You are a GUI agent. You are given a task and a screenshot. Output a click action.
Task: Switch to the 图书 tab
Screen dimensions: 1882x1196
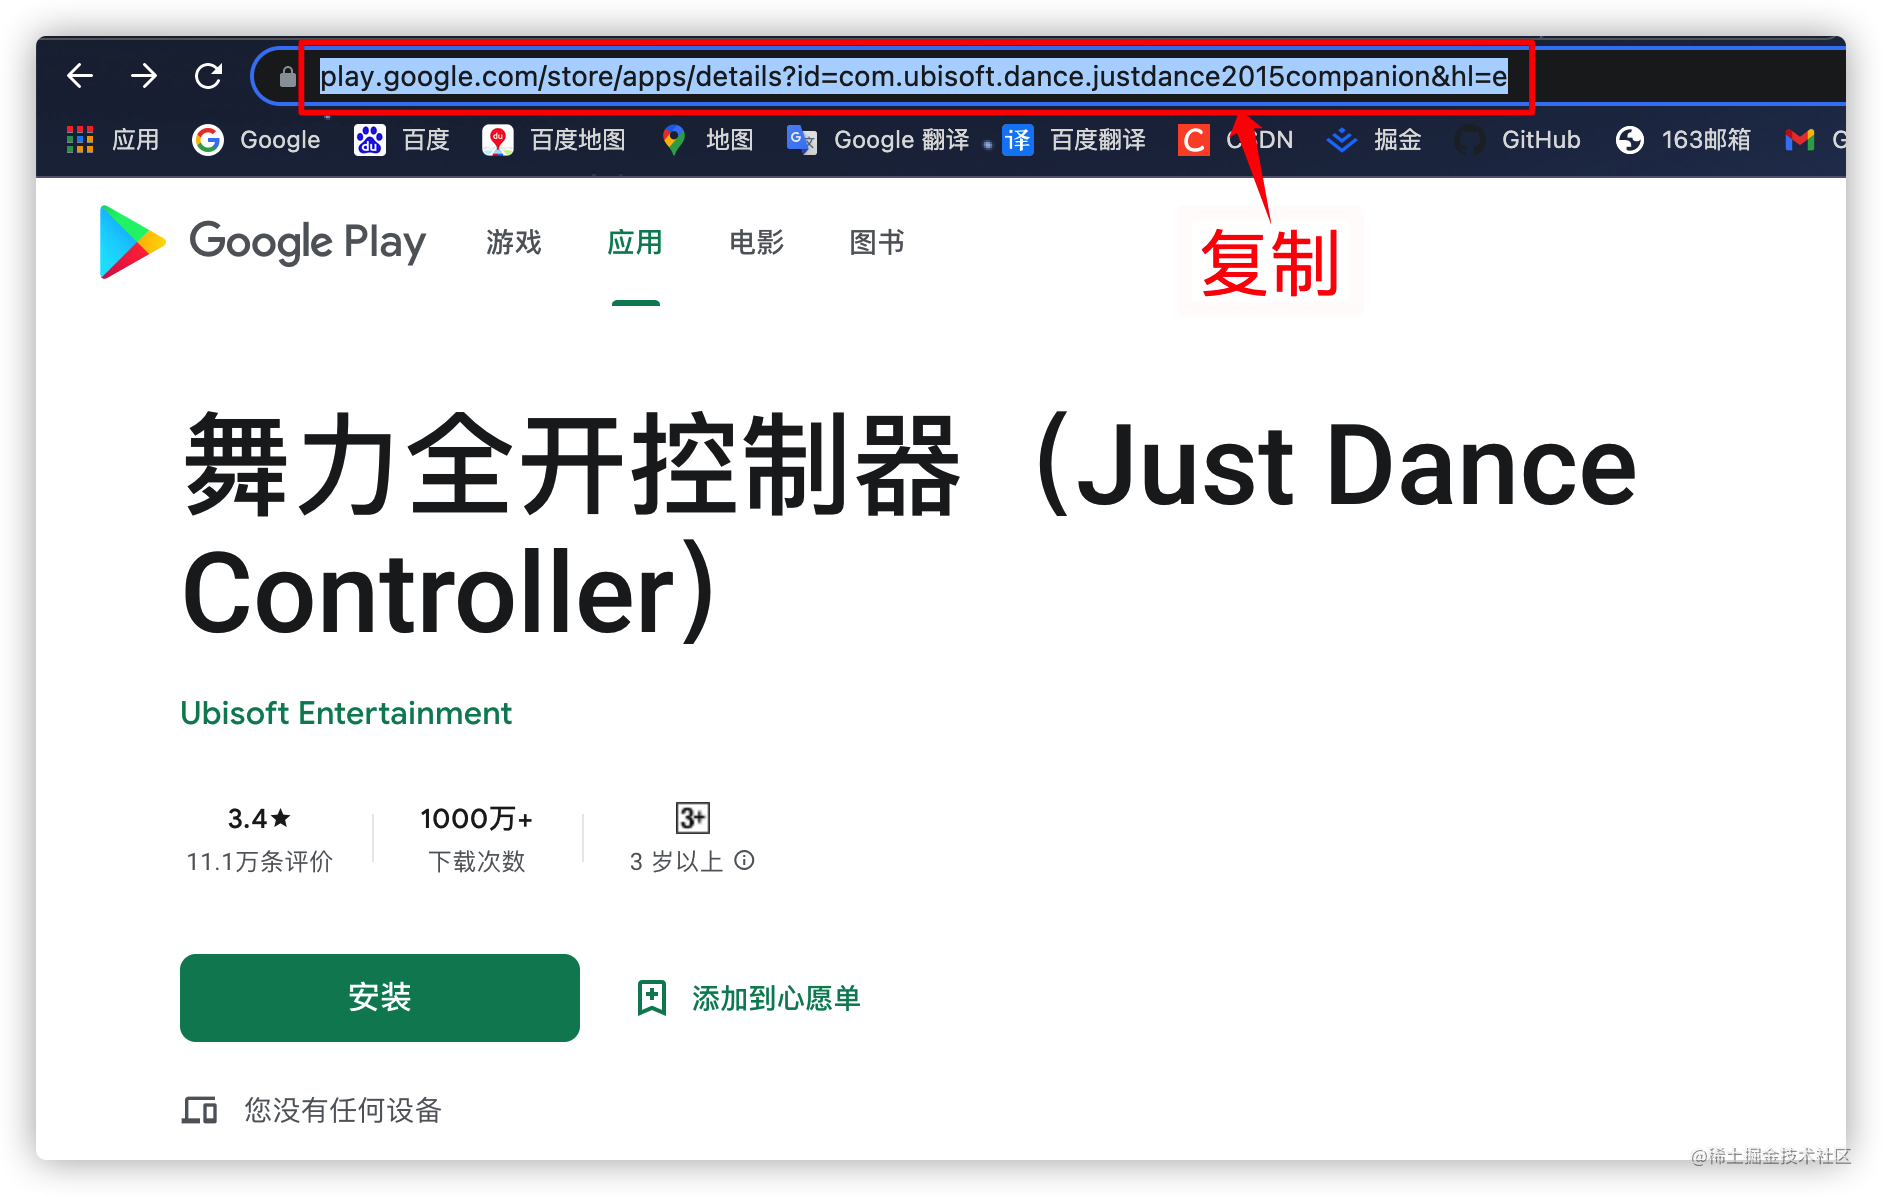pyautogui.click(x=877, y=242)
